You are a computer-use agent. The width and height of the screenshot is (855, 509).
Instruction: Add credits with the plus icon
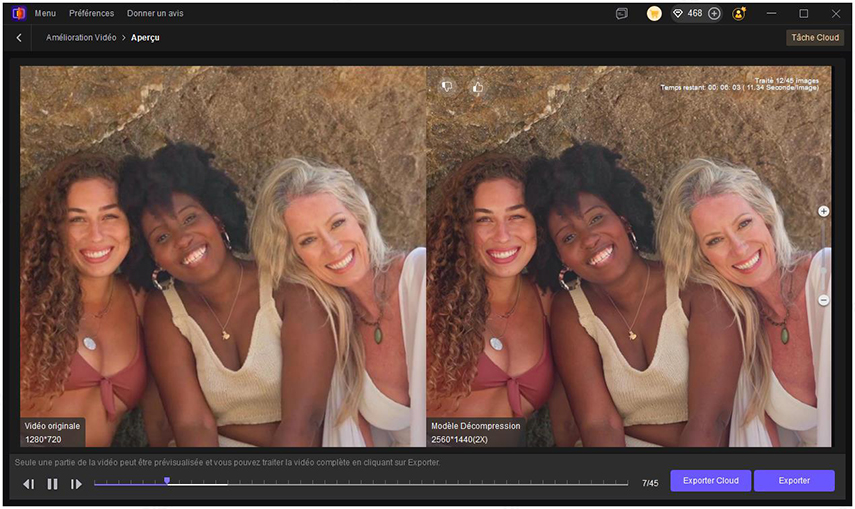pyautogui.click(x=714, y=14)
